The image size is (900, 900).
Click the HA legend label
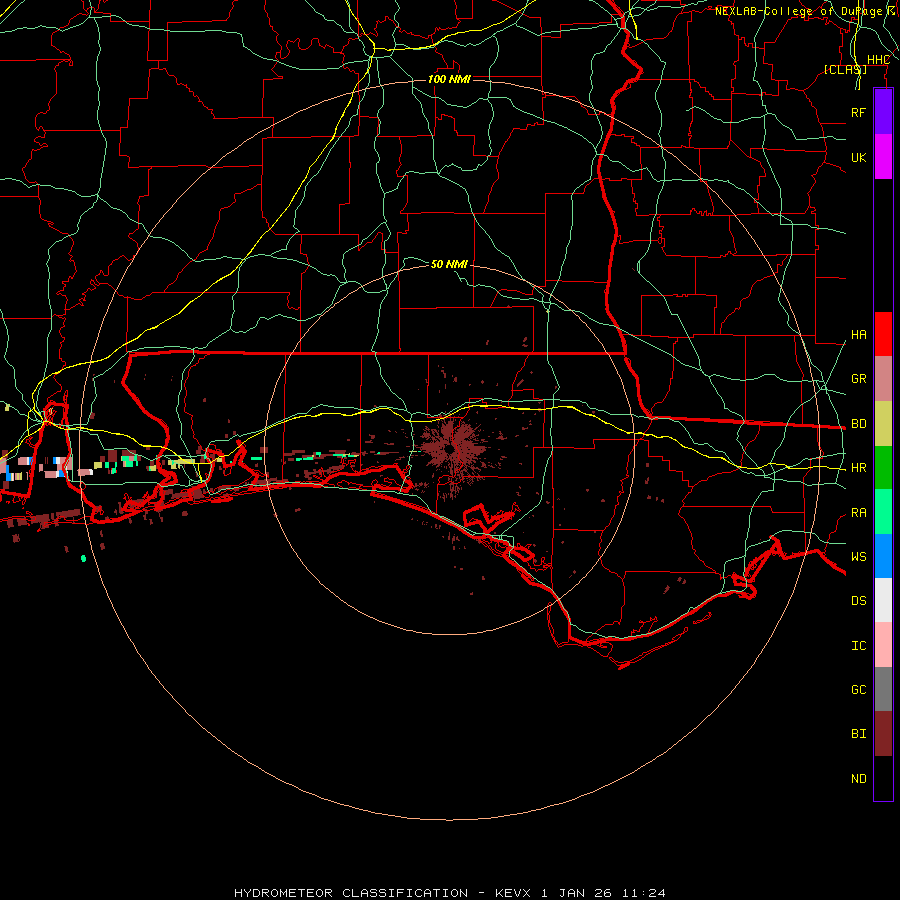click(x=858, y=335)
